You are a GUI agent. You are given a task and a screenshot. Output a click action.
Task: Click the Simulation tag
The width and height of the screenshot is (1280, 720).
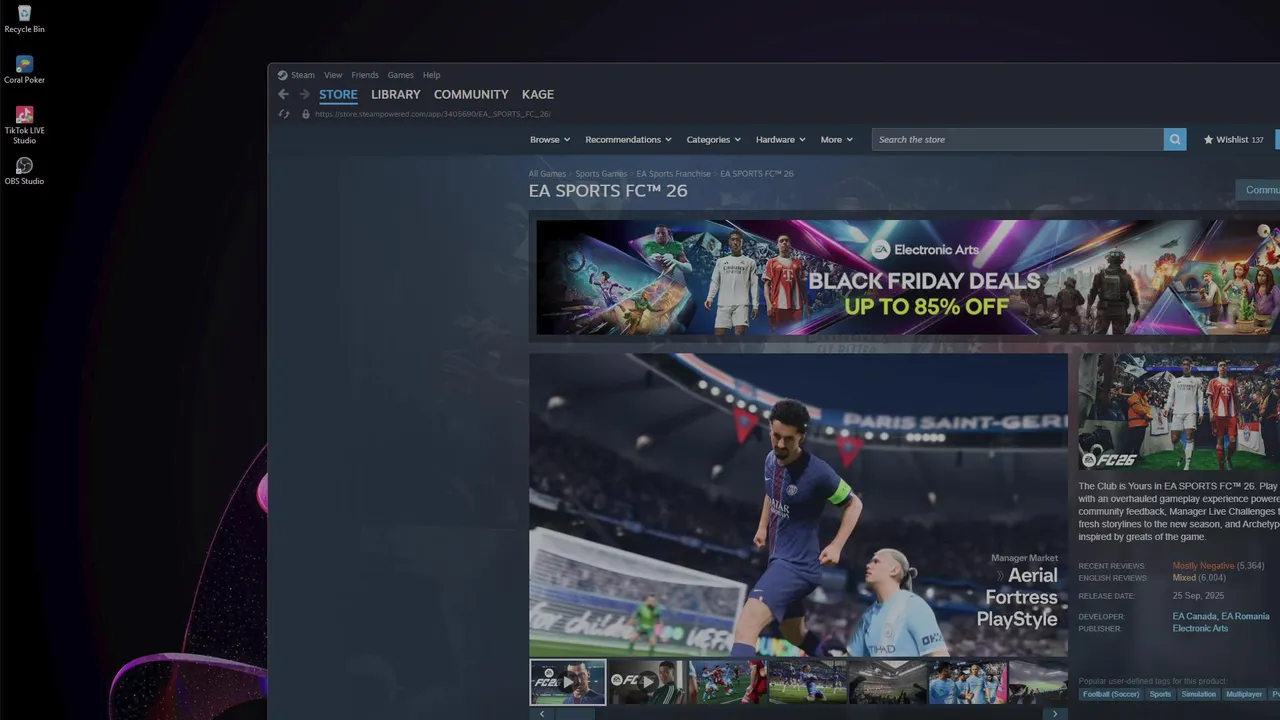[x=1198, y=694]
